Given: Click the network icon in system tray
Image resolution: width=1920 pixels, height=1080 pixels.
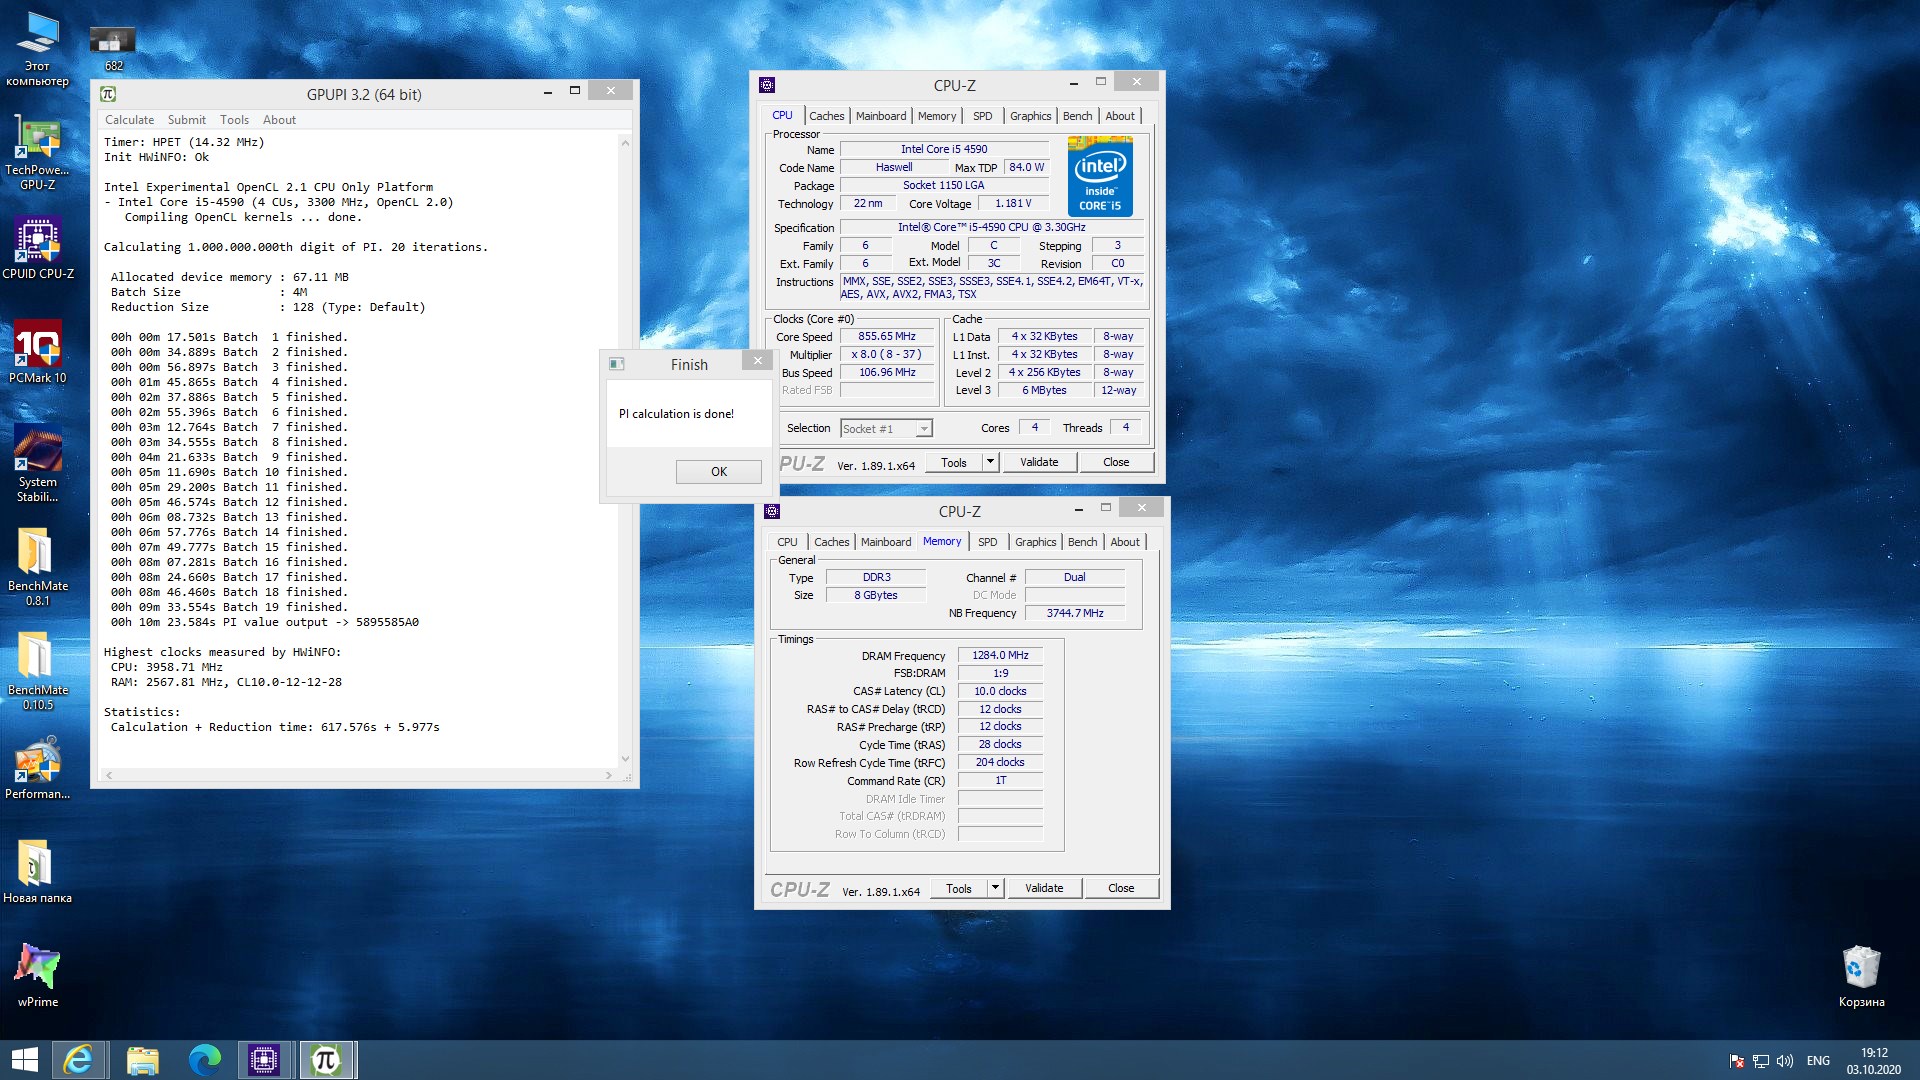Looking at the screenshot, I should pyautogui.click(x=1761, y=1061).
